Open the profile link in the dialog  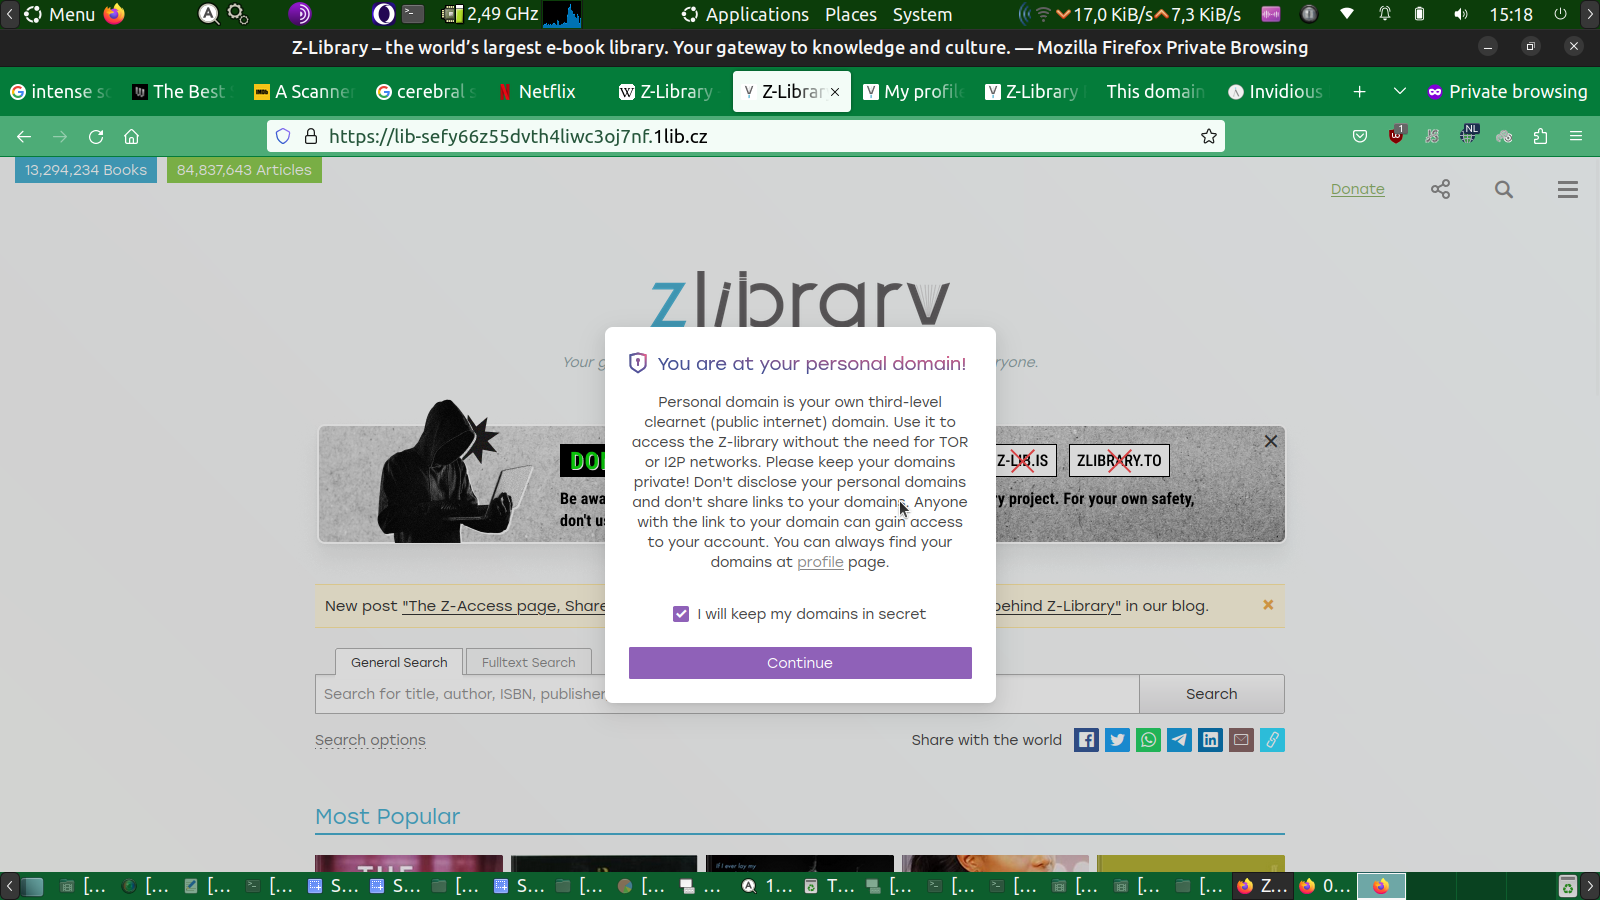pos(820,562)
